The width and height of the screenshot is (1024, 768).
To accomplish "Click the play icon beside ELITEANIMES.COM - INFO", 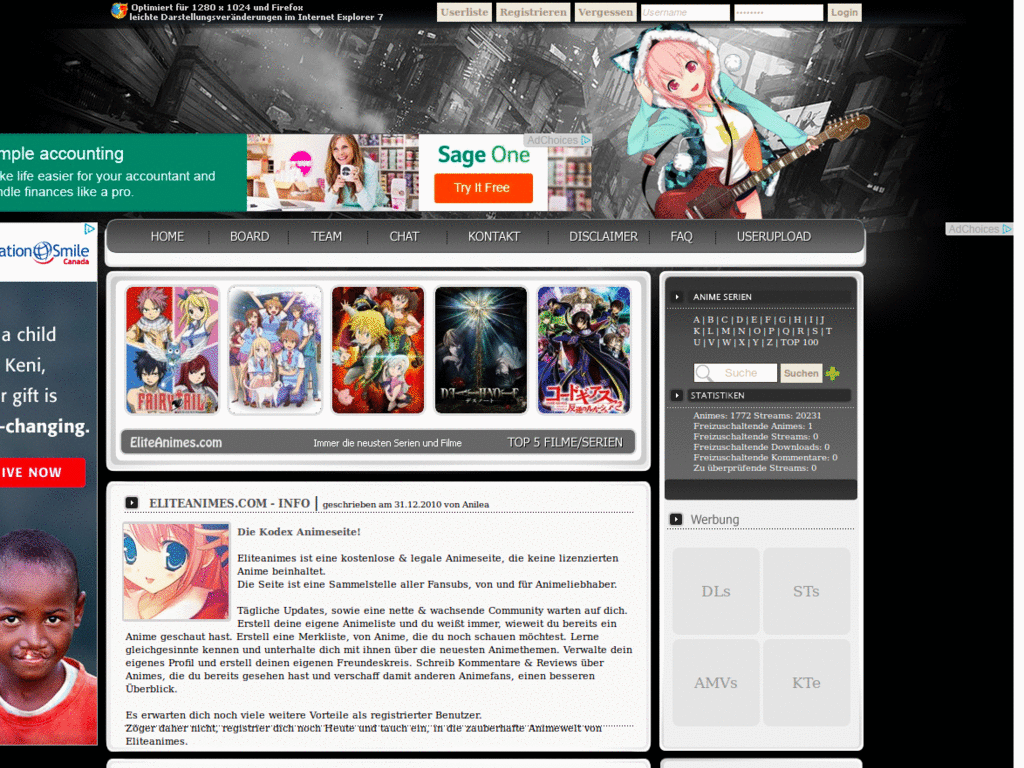I will tap(131, 503).
